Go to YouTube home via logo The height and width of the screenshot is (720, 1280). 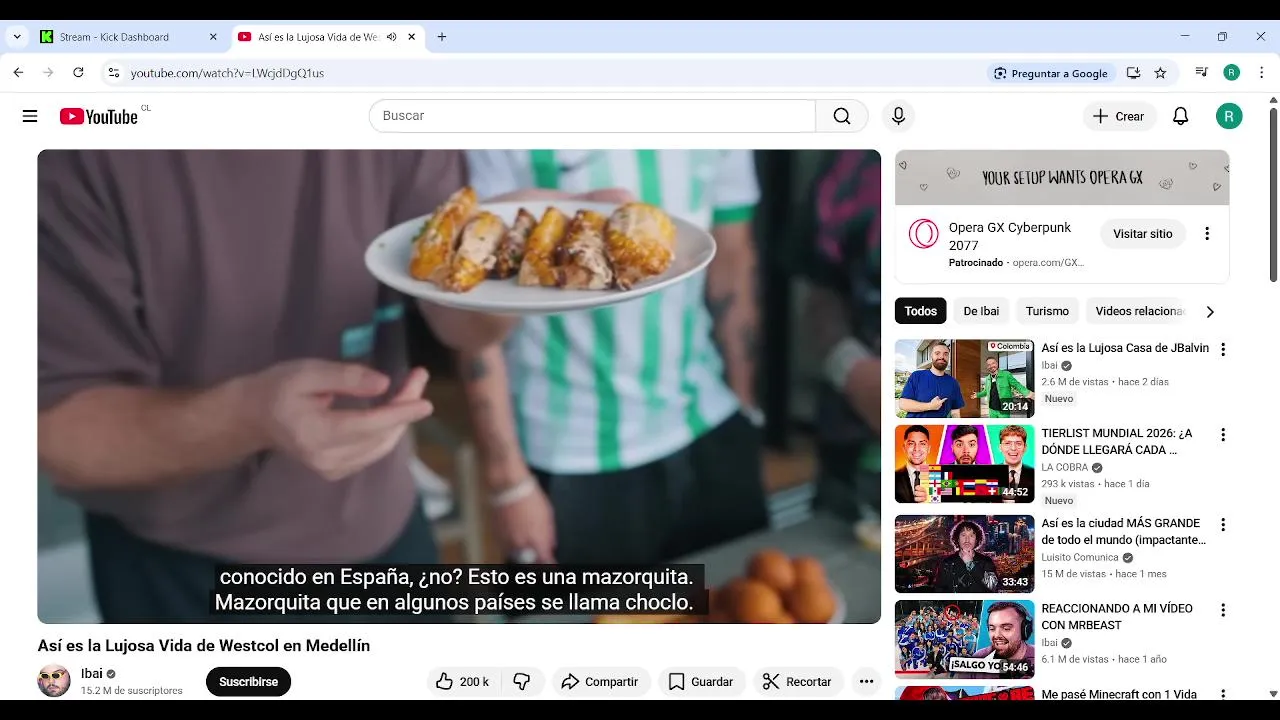(98, 116)
